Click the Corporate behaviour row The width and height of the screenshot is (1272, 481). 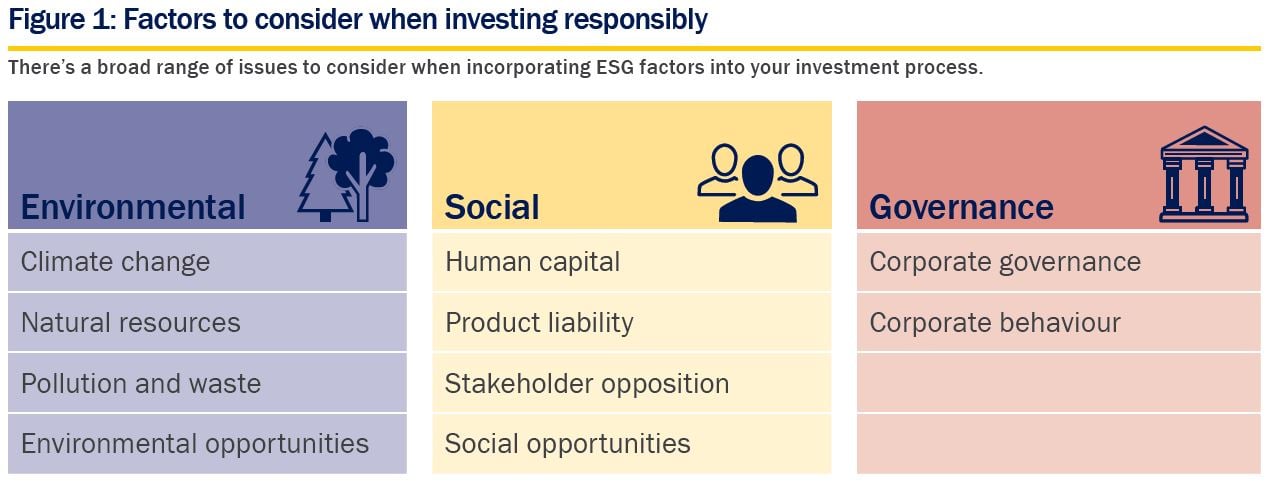click(1059, 322)
